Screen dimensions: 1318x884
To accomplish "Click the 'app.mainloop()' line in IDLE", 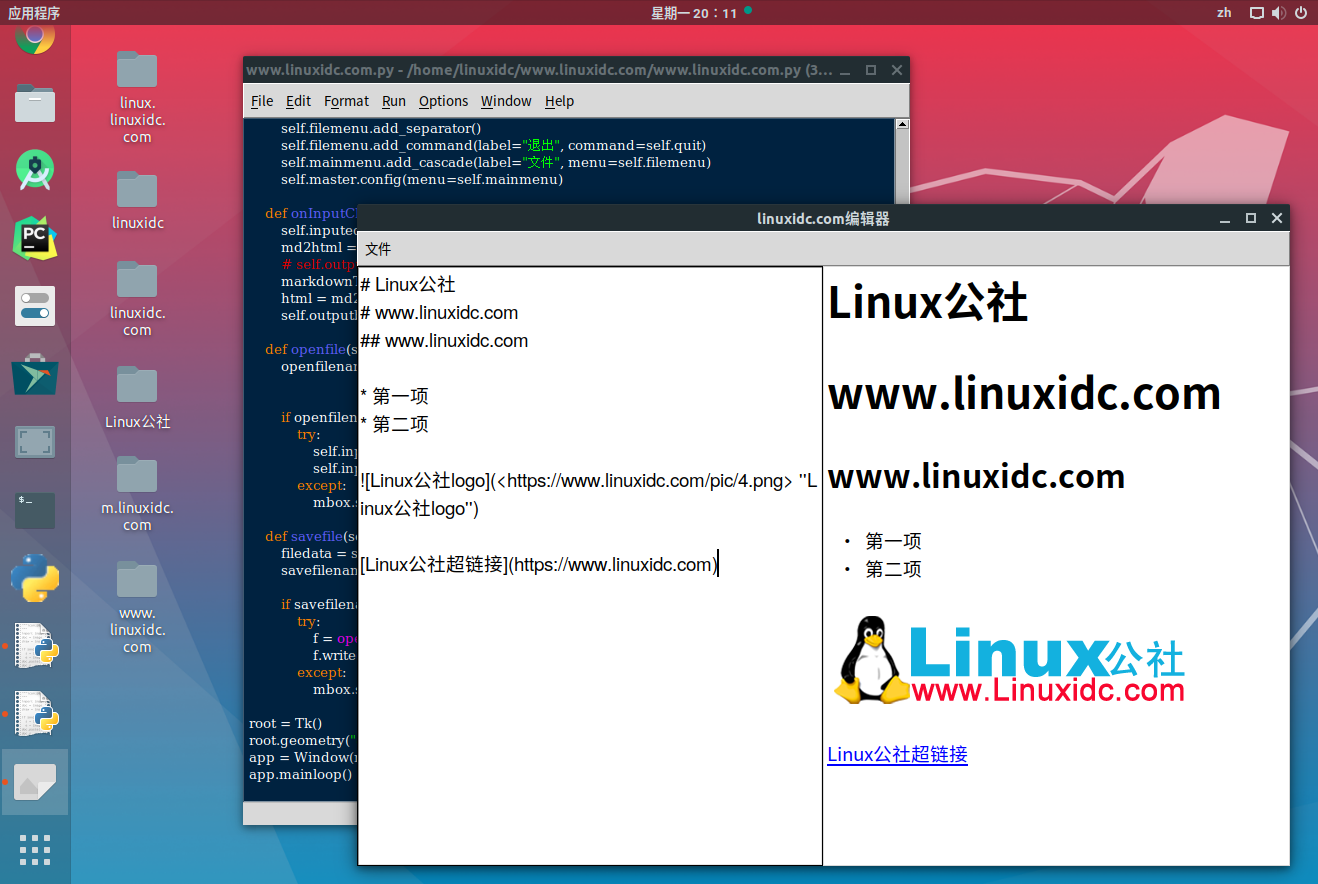I will (301, 774).
